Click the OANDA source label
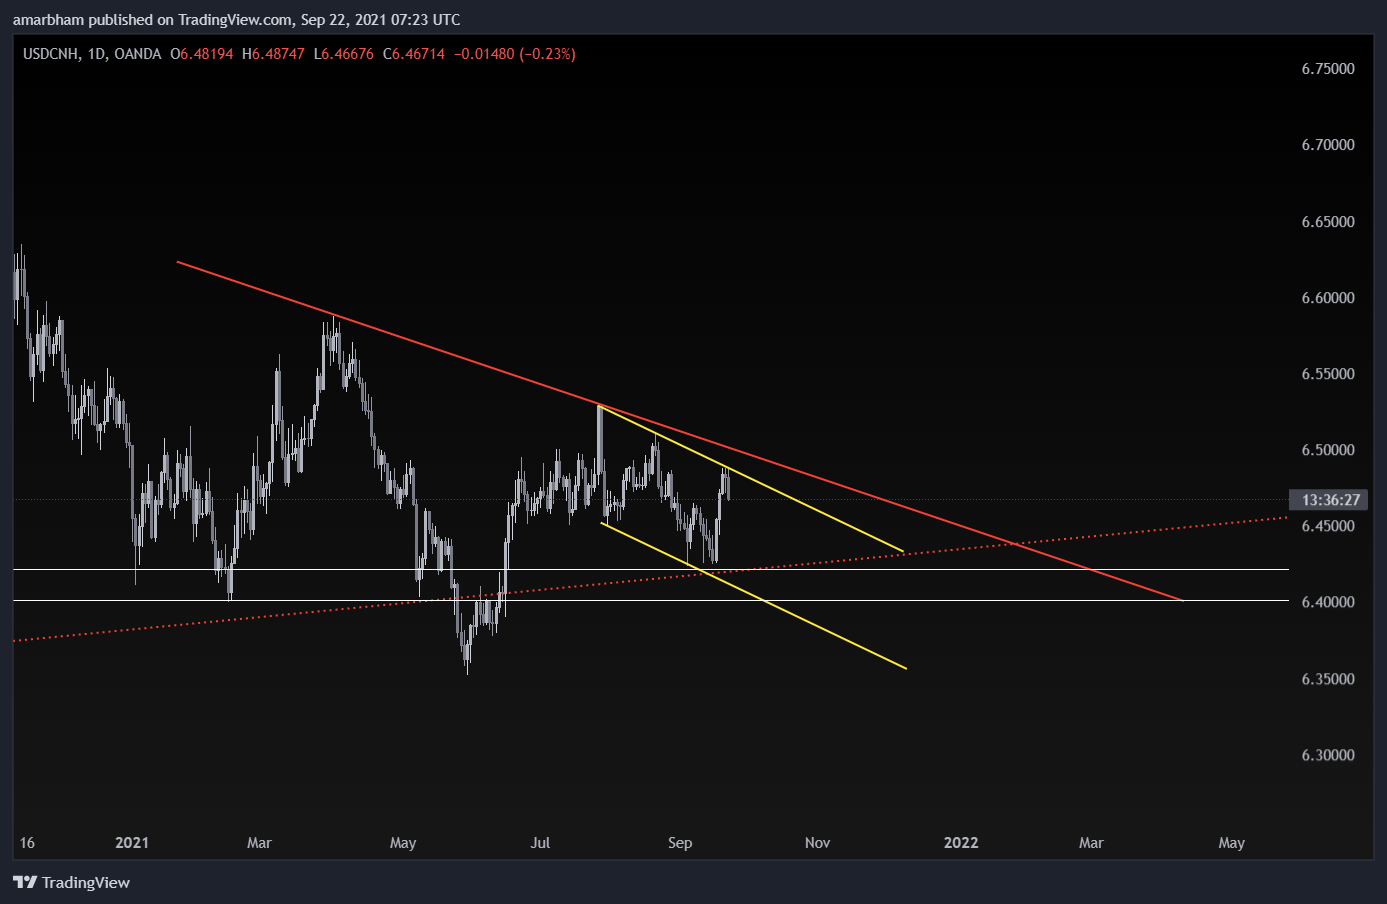 coord(138,54)
